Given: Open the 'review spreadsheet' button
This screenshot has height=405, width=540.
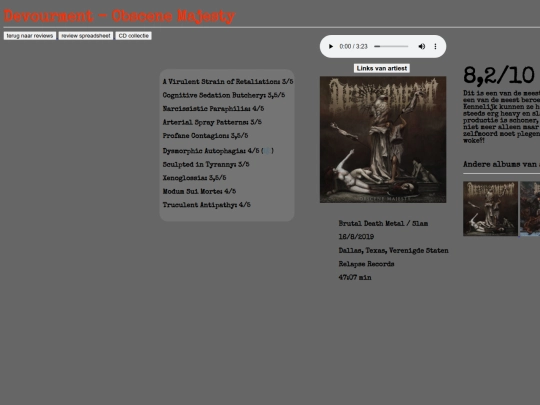Looking at the screenshot, I should coord(86,36).
